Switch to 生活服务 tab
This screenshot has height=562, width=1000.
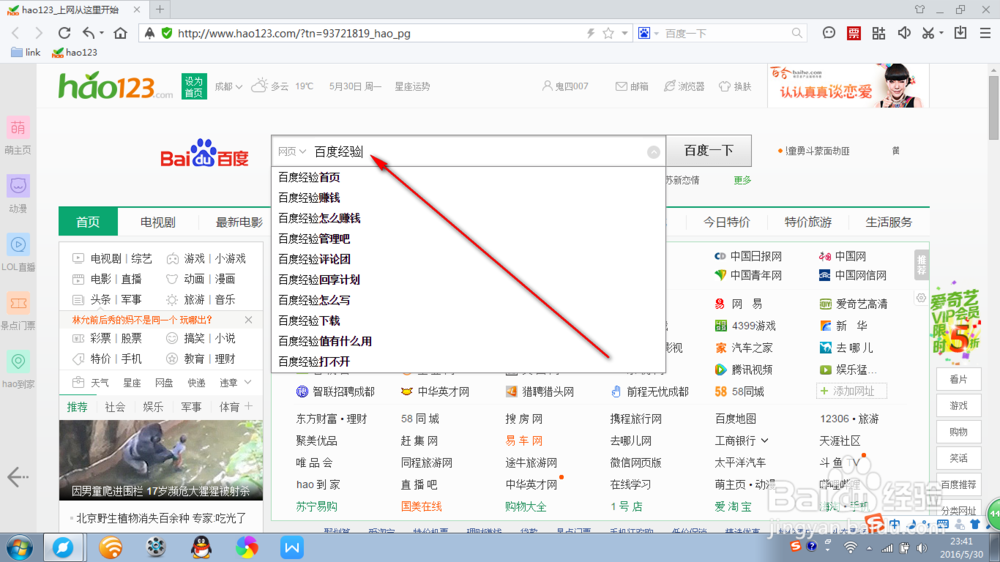pos(888,222)
